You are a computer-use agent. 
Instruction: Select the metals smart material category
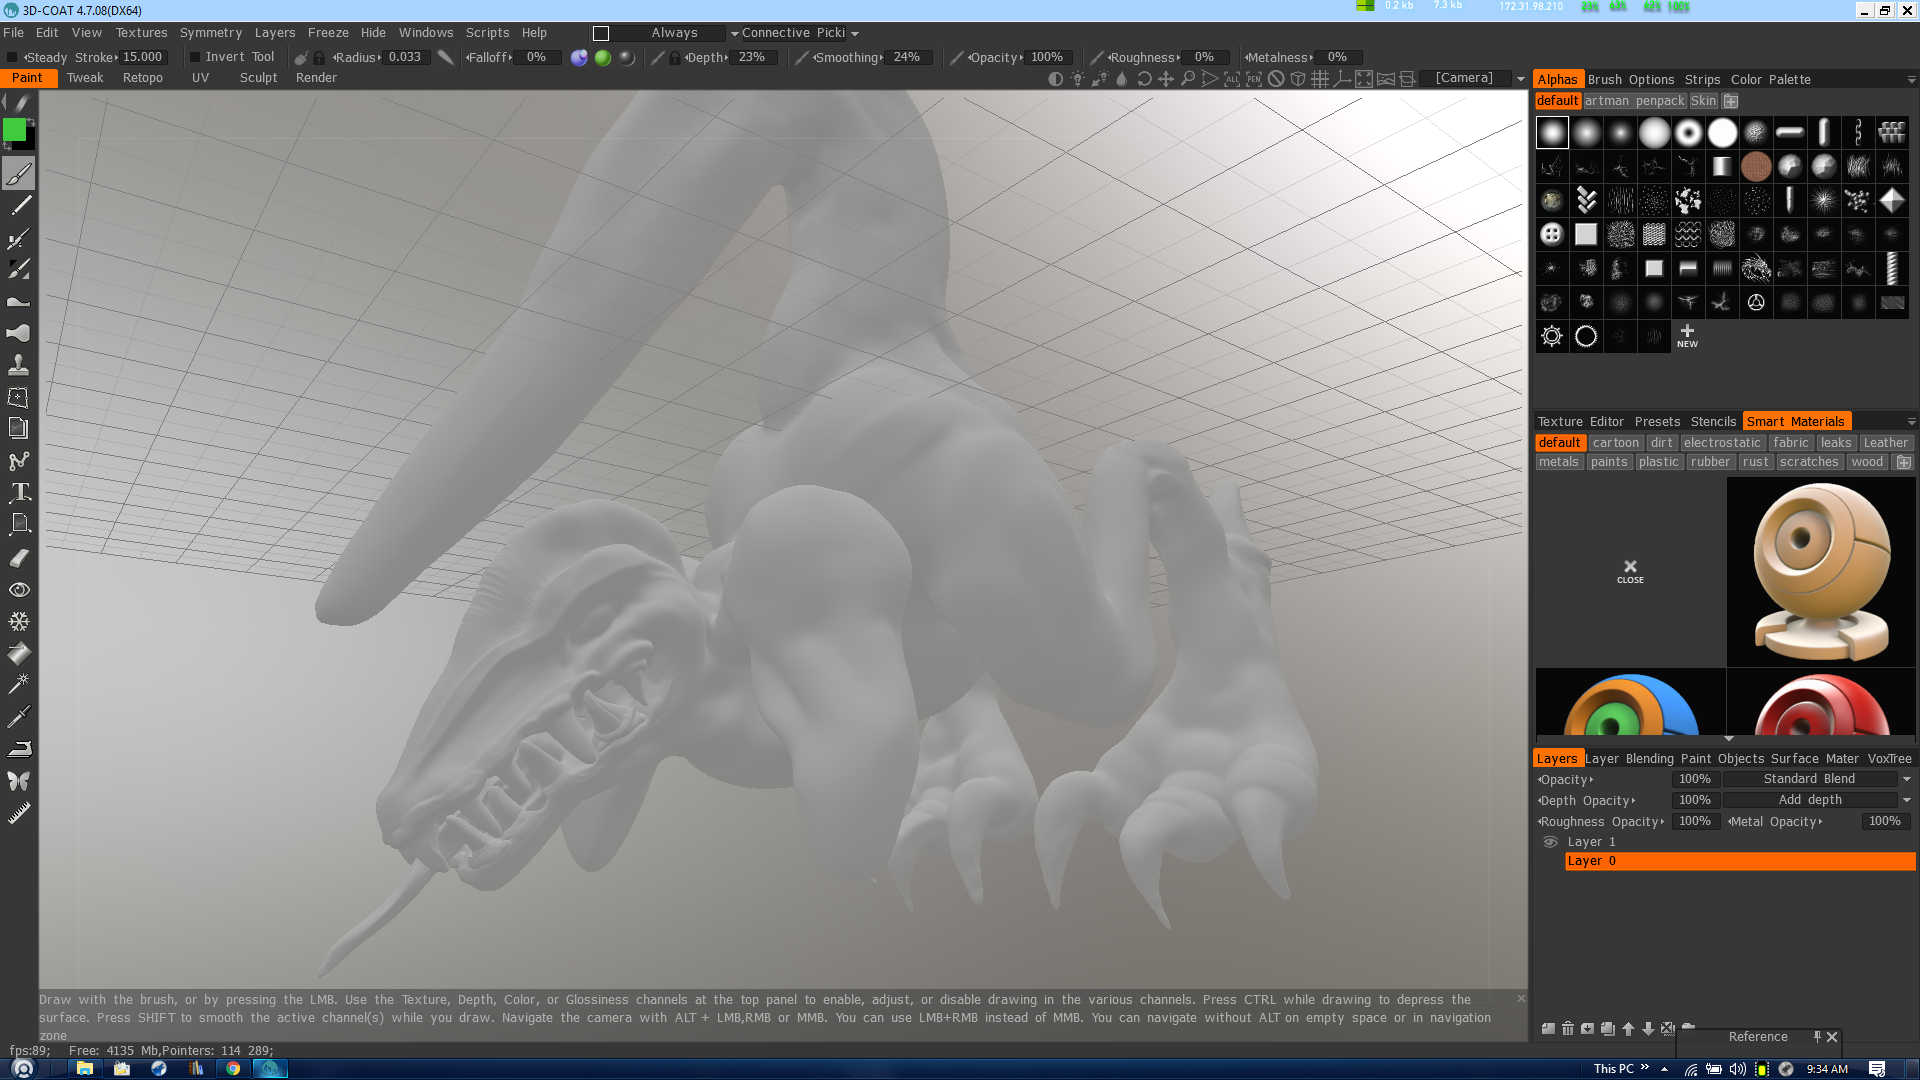click(1558, 462)
